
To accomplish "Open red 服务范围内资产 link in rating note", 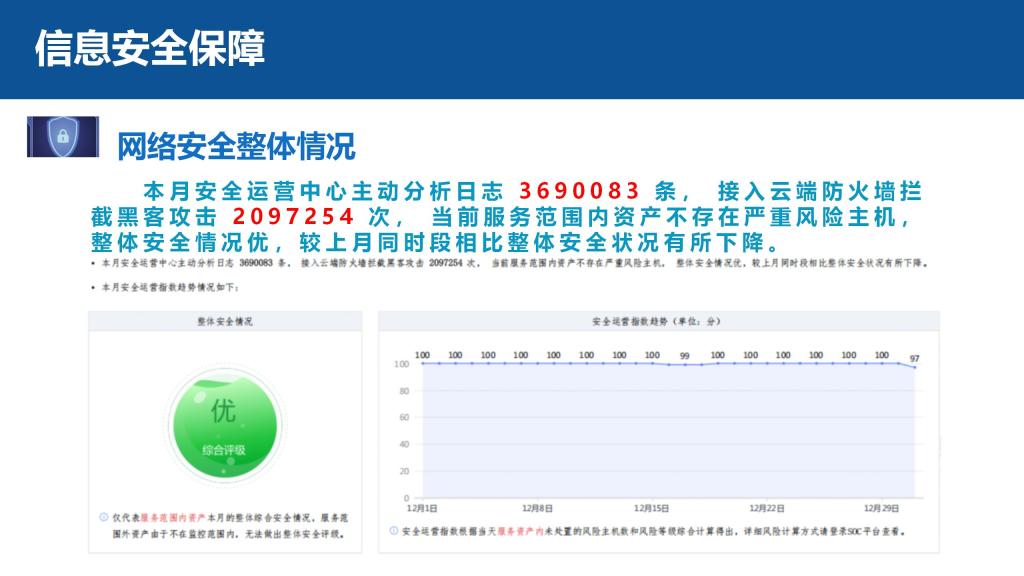I will pos(172,518).
